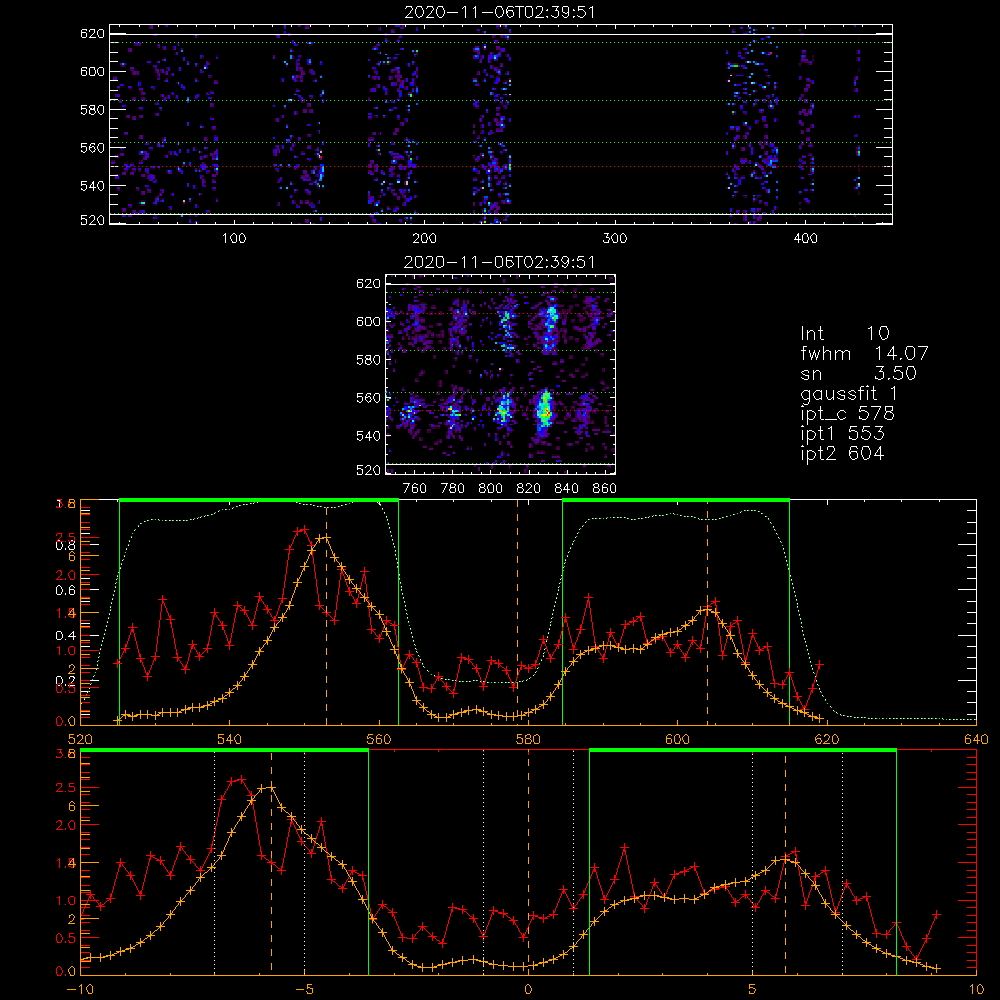This screenshot has width=1000, height=1000.
Task: Select the 'Int 10' parameter line
Action: point(844,333)
